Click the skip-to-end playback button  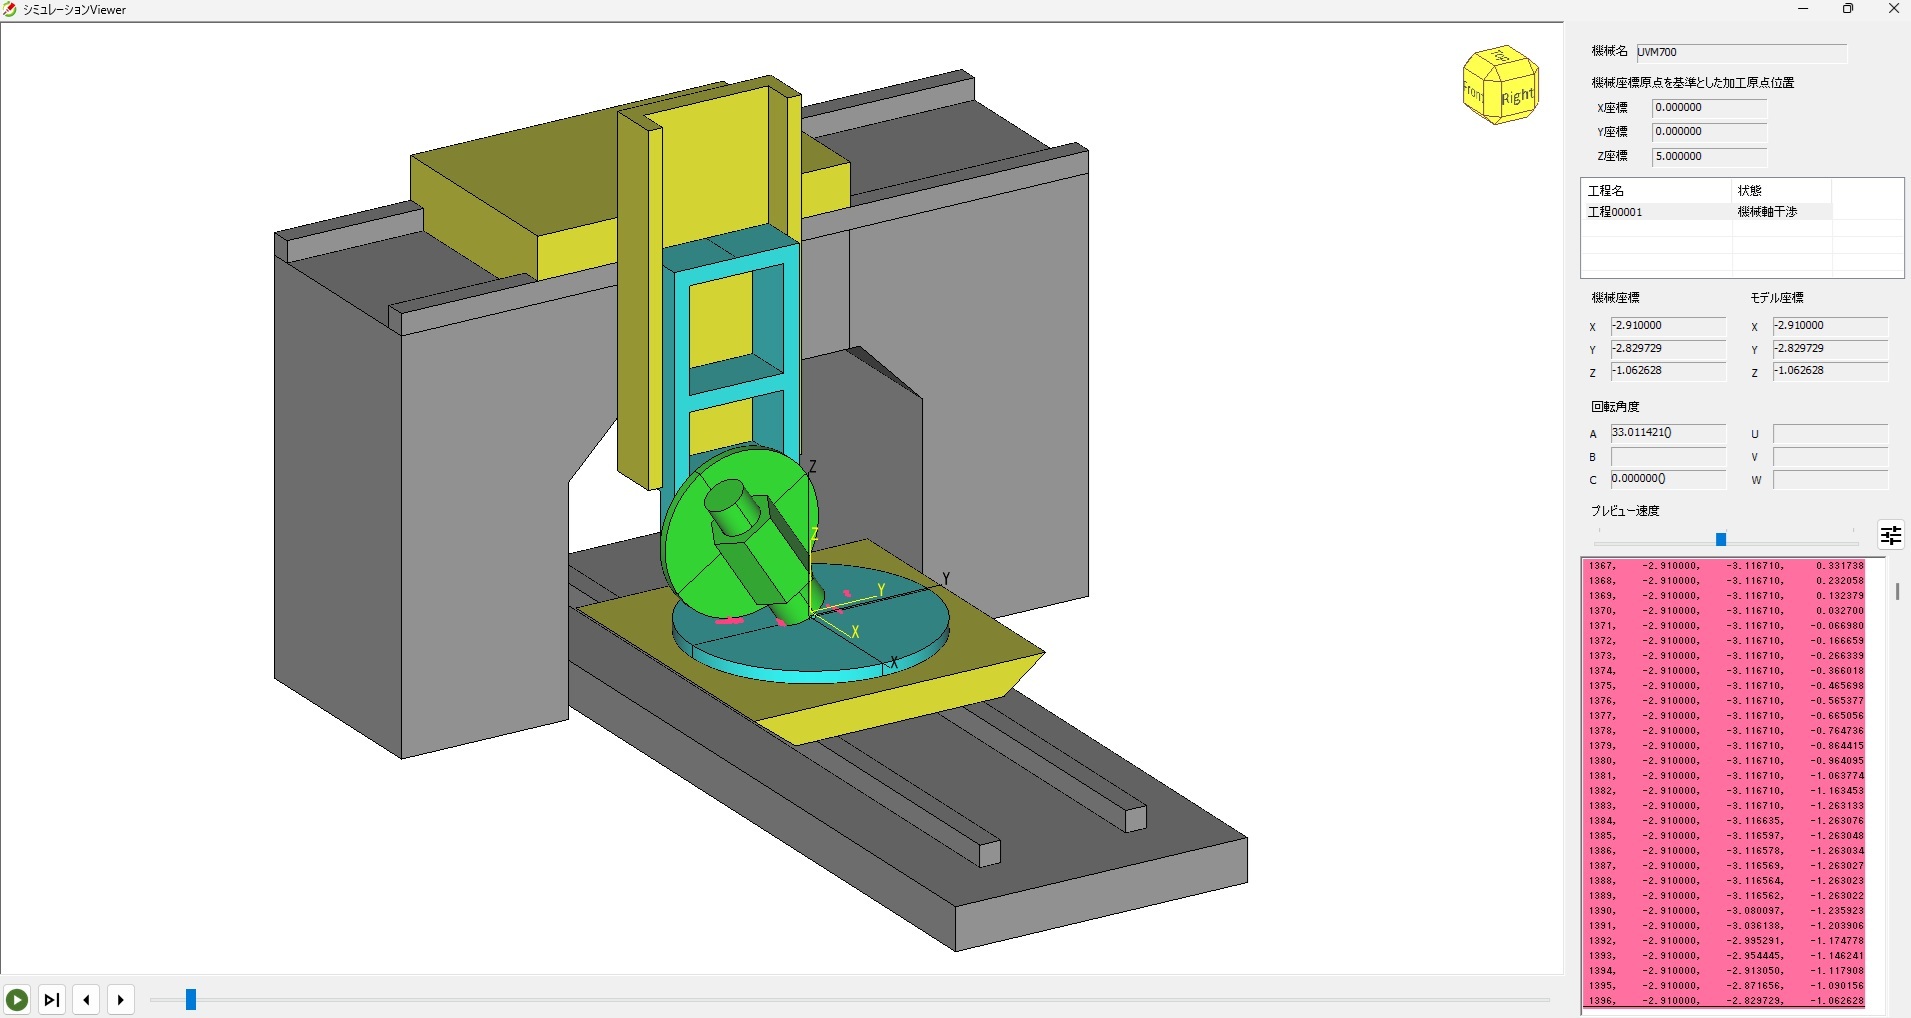pos(52,999)
